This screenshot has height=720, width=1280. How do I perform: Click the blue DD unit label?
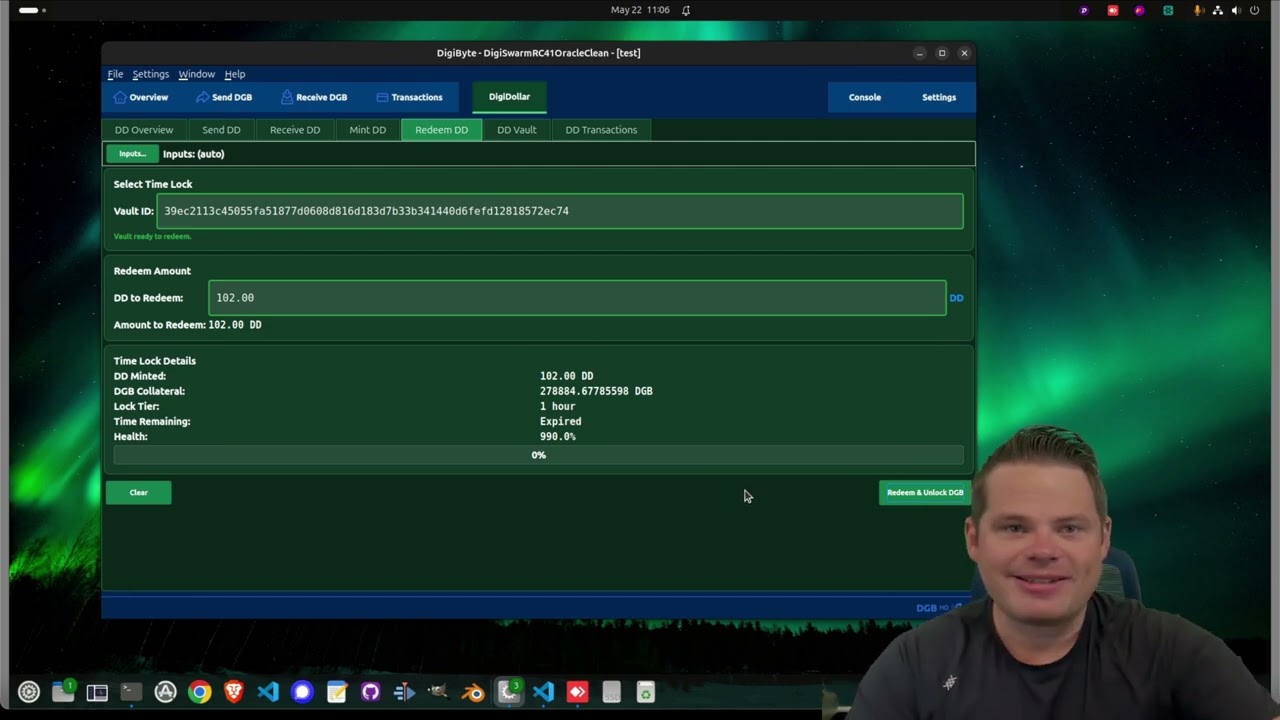(x=956, y=298)
